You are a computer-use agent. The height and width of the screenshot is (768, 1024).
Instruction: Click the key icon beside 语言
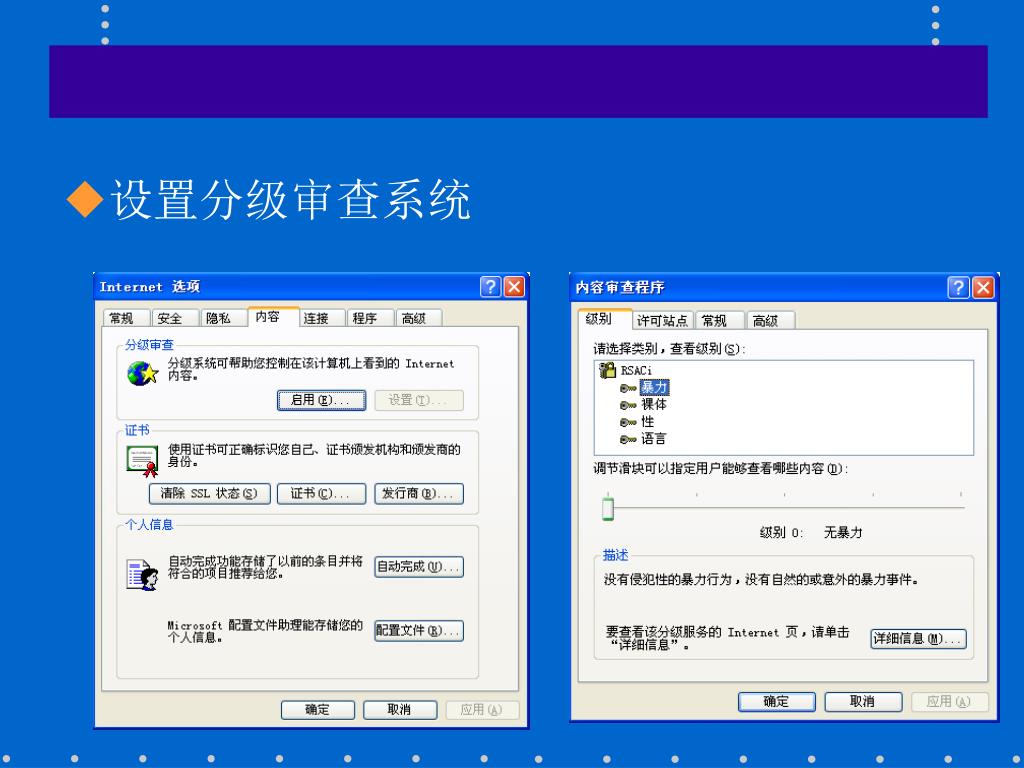pos(628,439)
